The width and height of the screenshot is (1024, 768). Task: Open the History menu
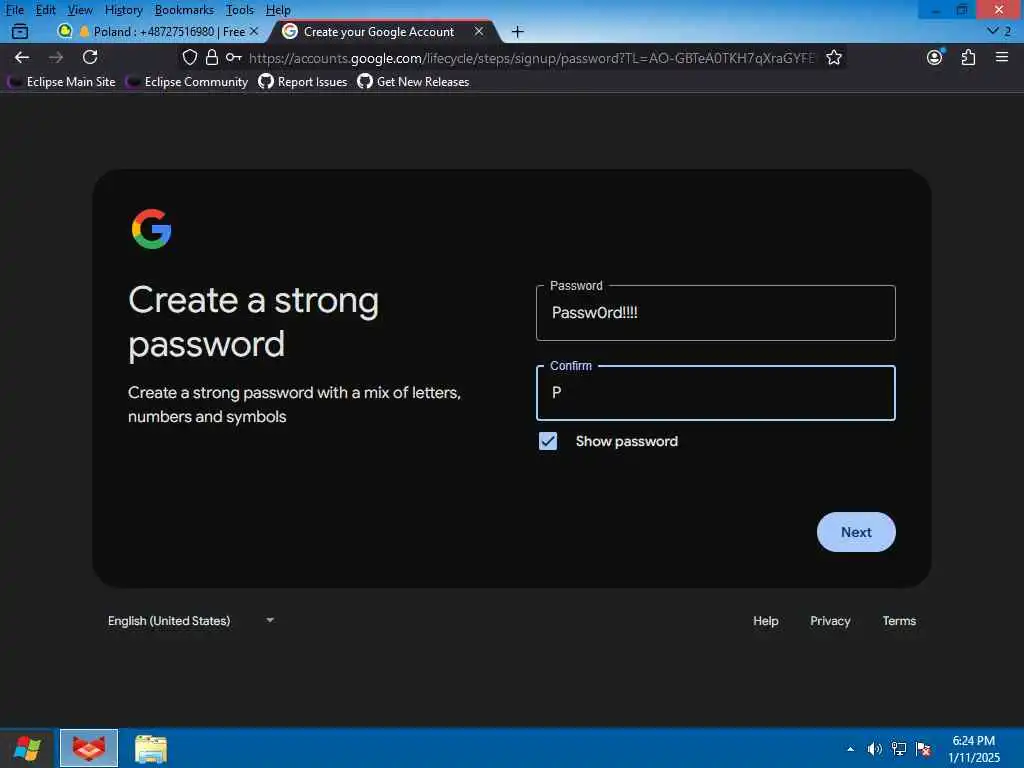click(x=123, y=10)
